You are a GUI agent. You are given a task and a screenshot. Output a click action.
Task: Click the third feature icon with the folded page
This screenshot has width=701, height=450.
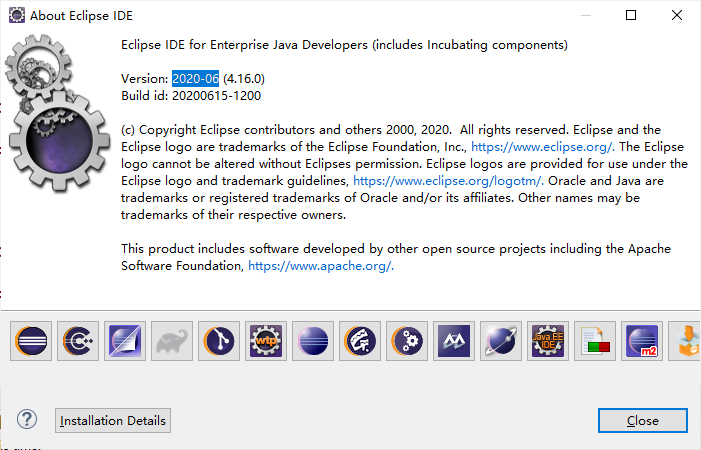(125, 341)
